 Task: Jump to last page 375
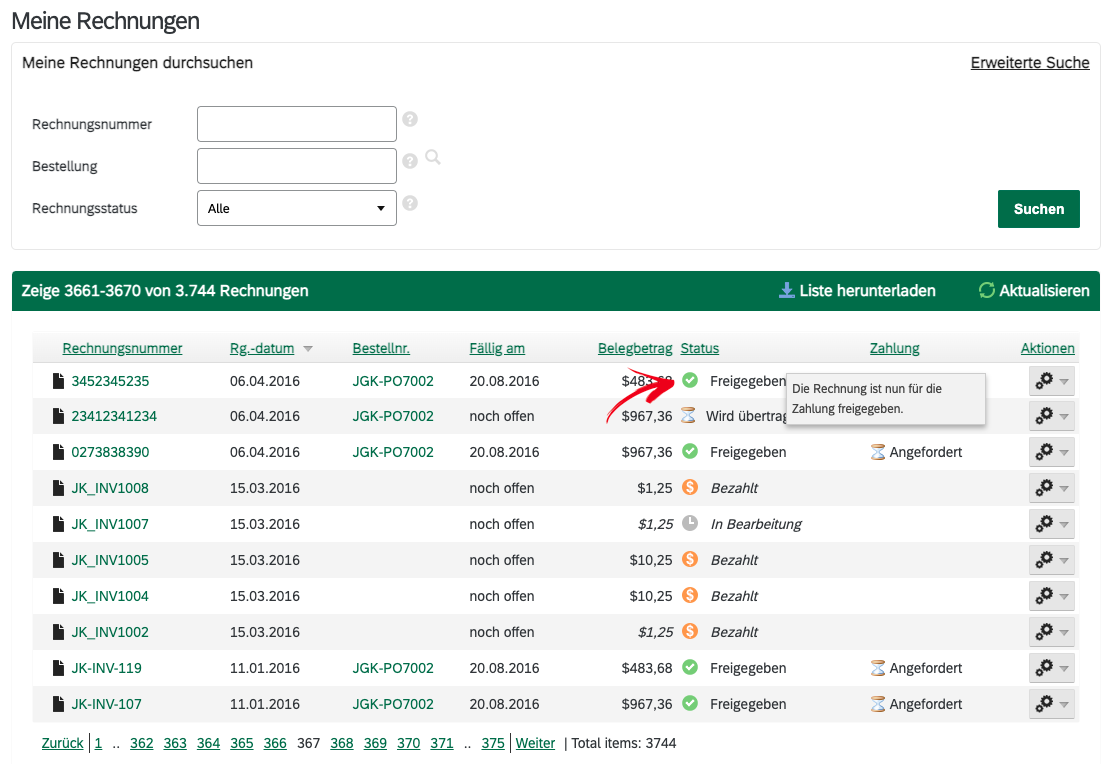[493, 743]
